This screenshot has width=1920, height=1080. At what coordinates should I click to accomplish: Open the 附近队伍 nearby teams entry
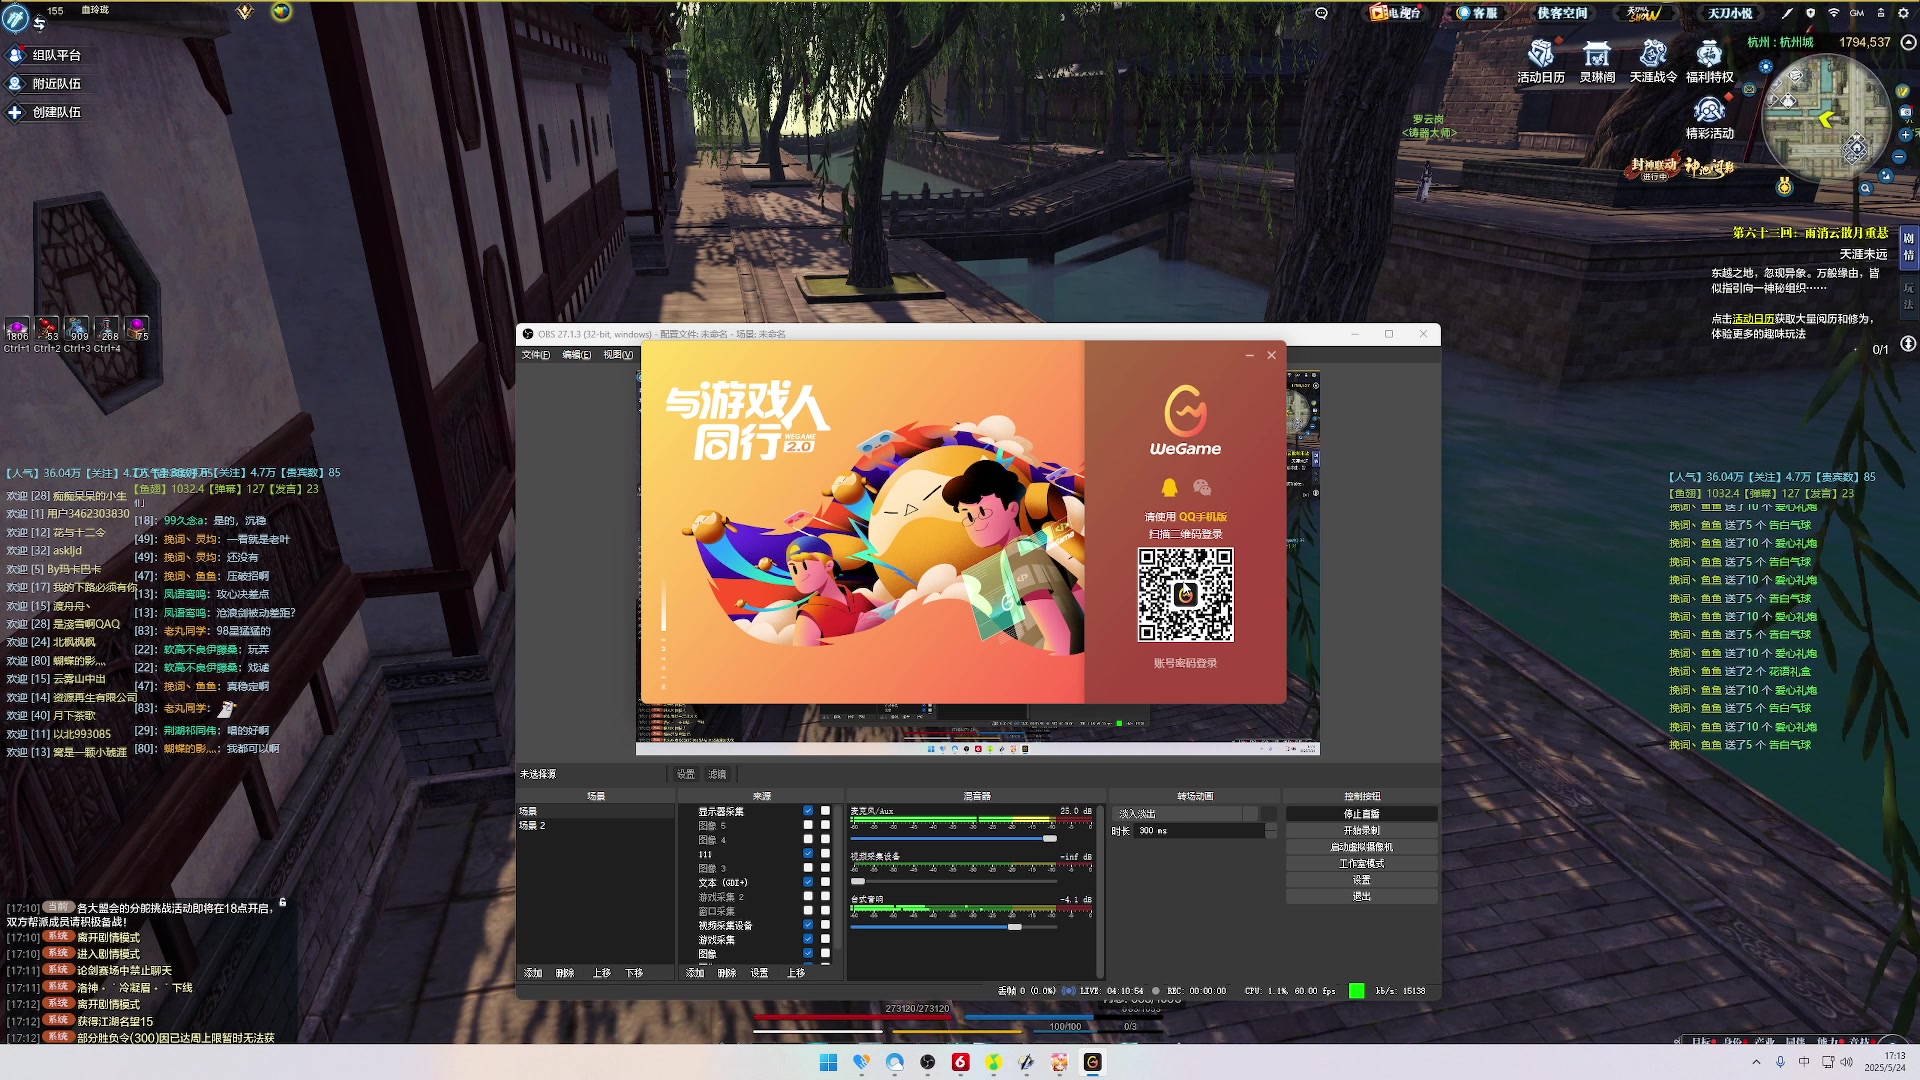[x=45, y=84]
